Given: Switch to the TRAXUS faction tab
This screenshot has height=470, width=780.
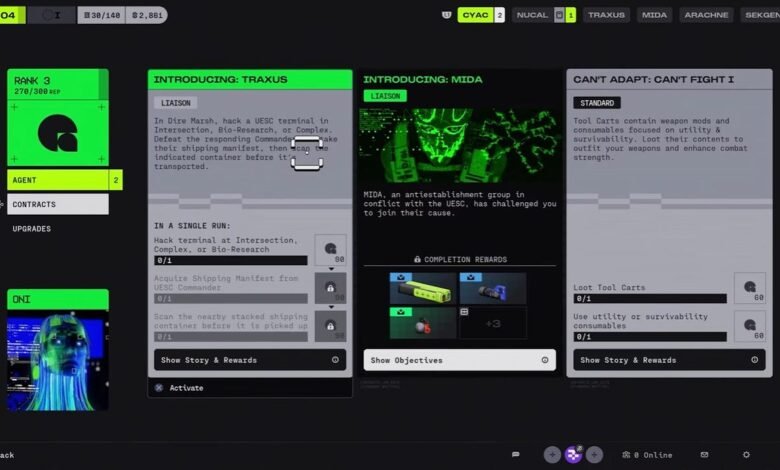Looking at the screenshot, I should coord(606,15).
